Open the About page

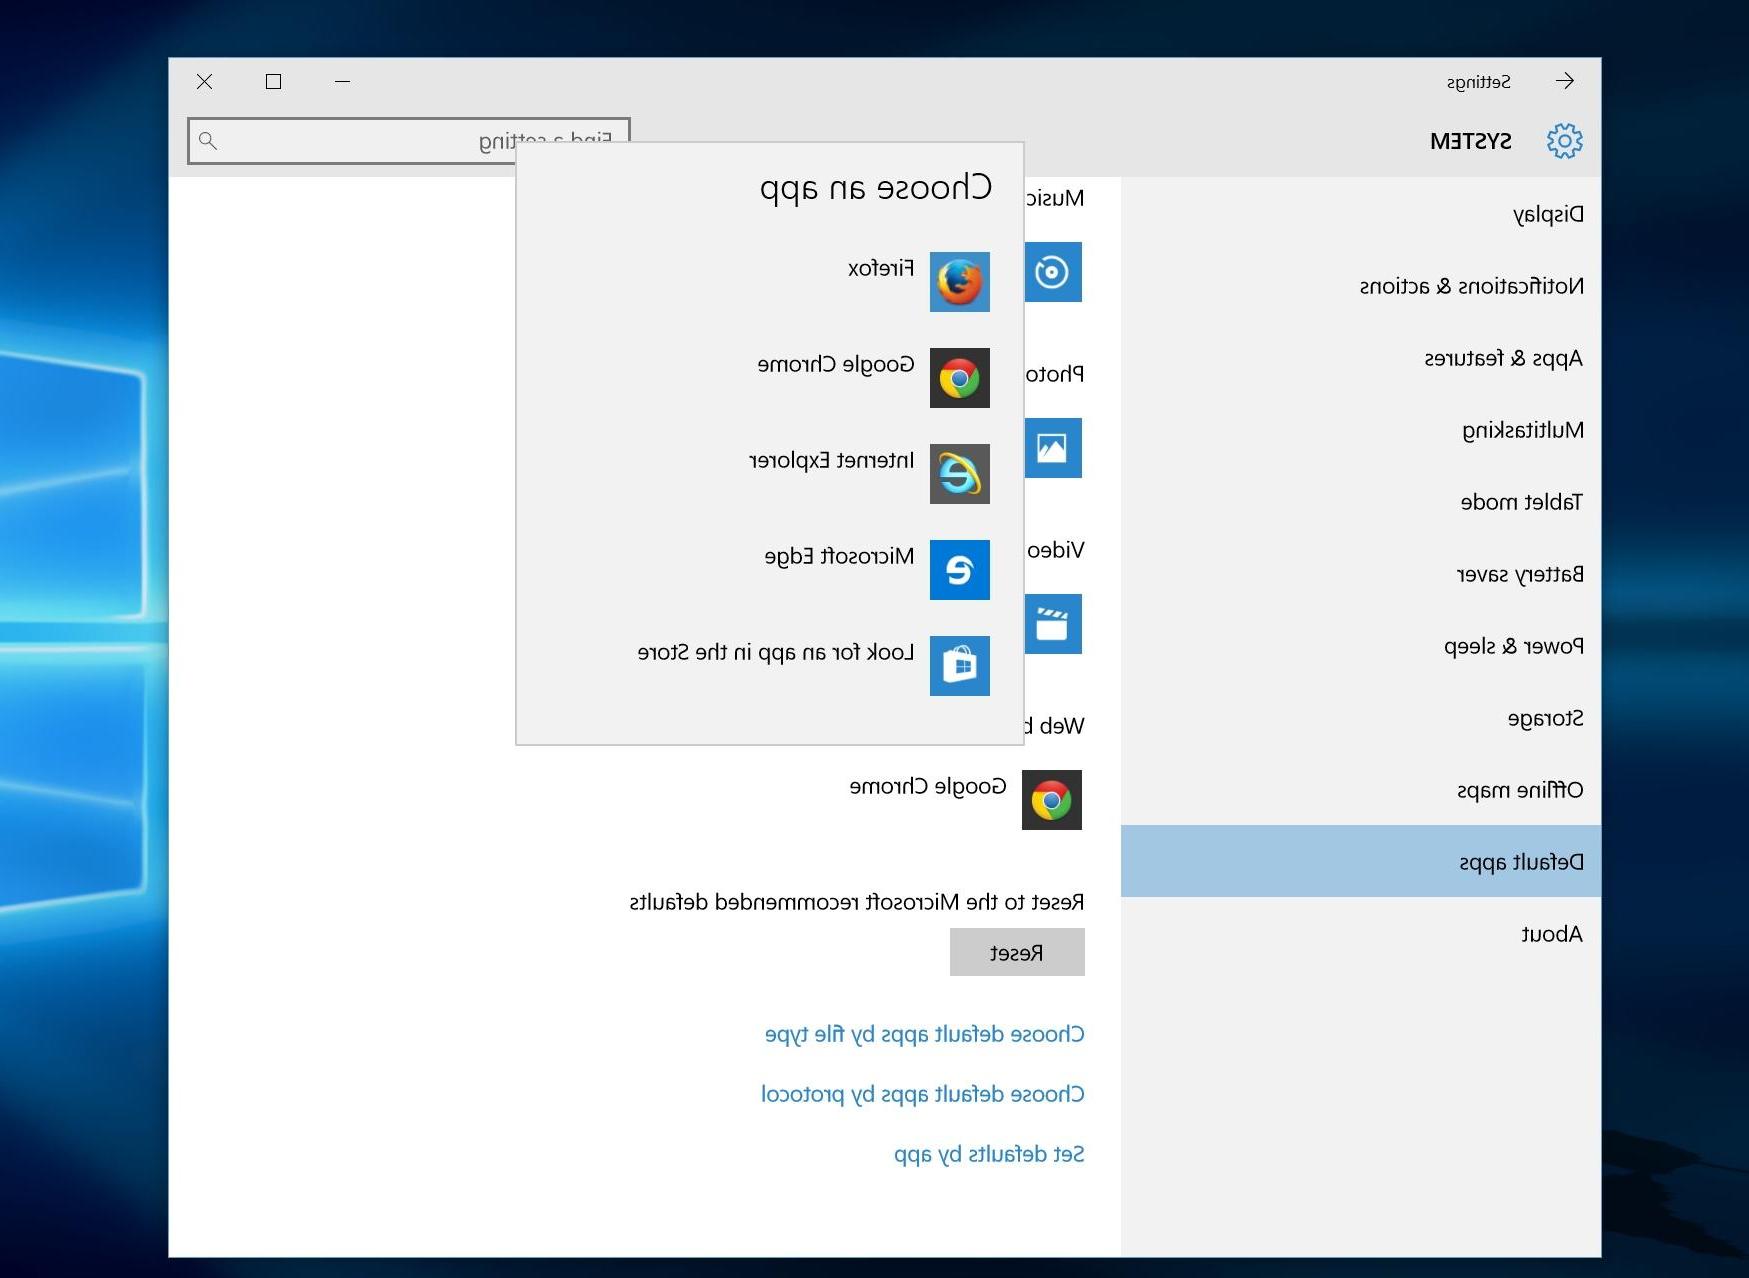tap(1361, 934)
